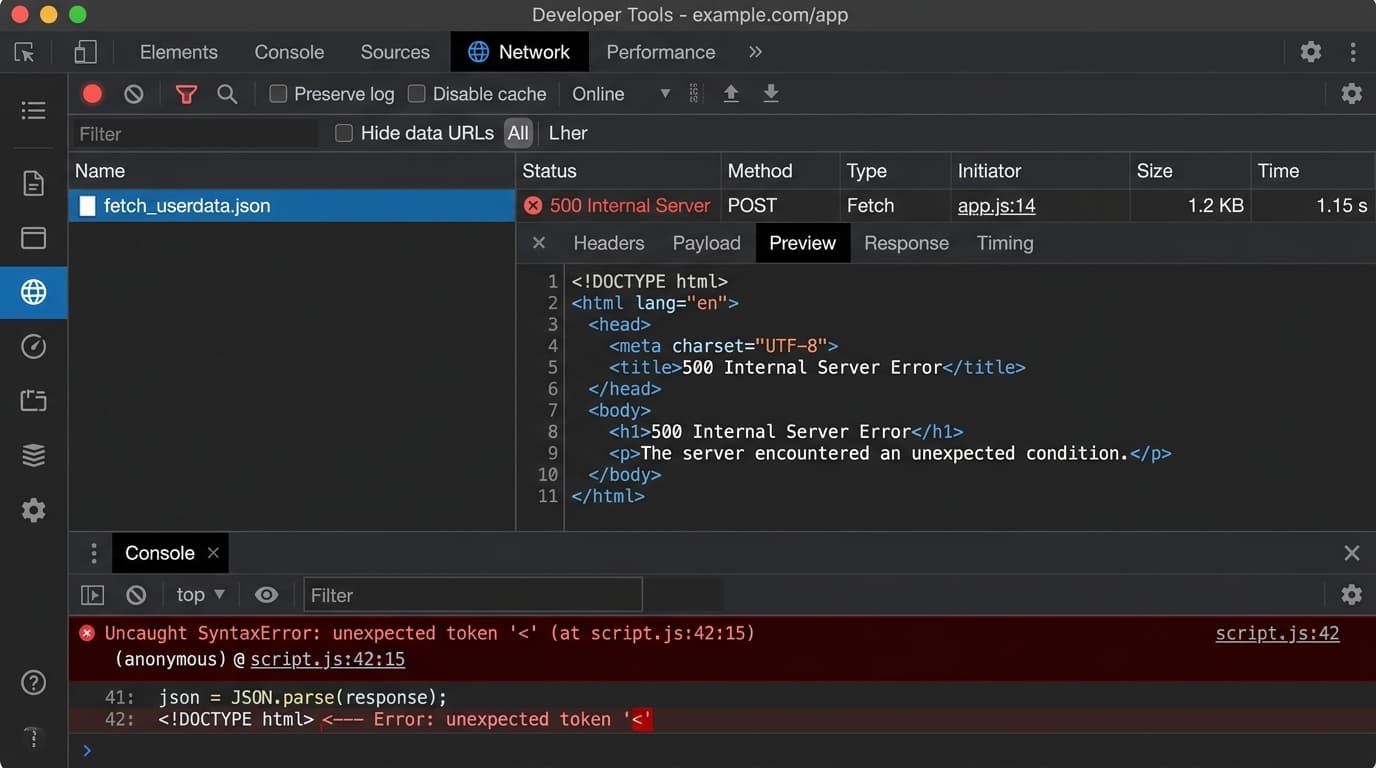Open DevTools settings gear at top right
This screenshot has width=1376, height=768.
(x=1311, y=52)
